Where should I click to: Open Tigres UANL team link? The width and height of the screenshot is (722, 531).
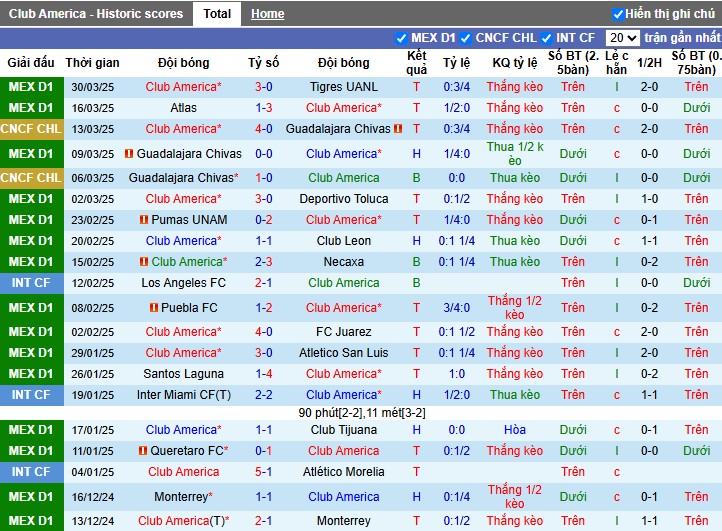[344, 87]
